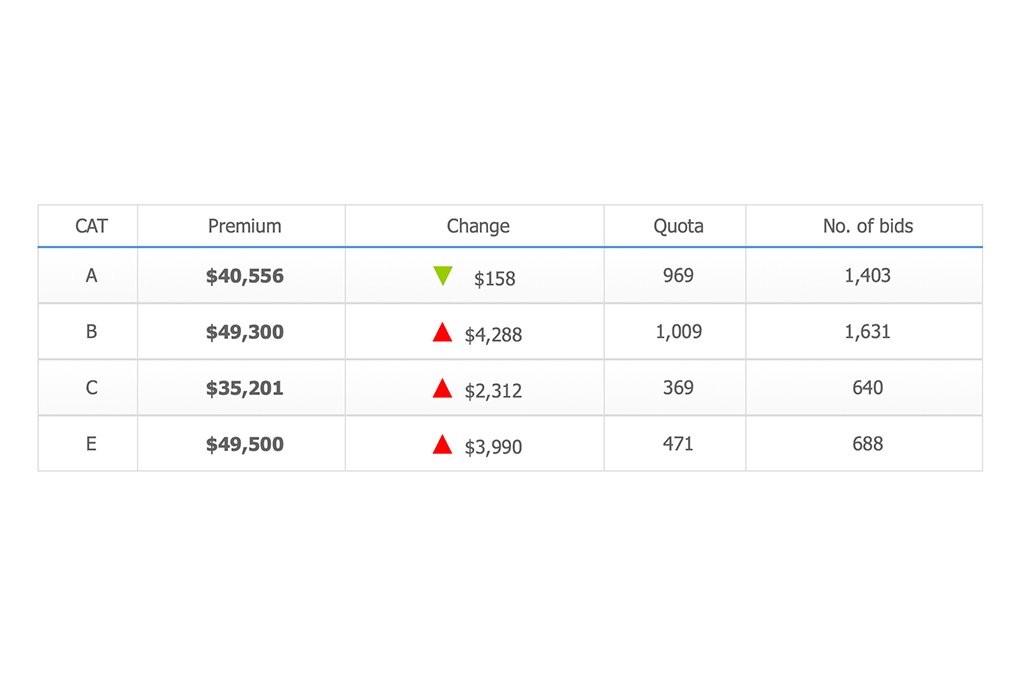Click the $35,201 premium value
The image size is (1024, 683).
245,388
